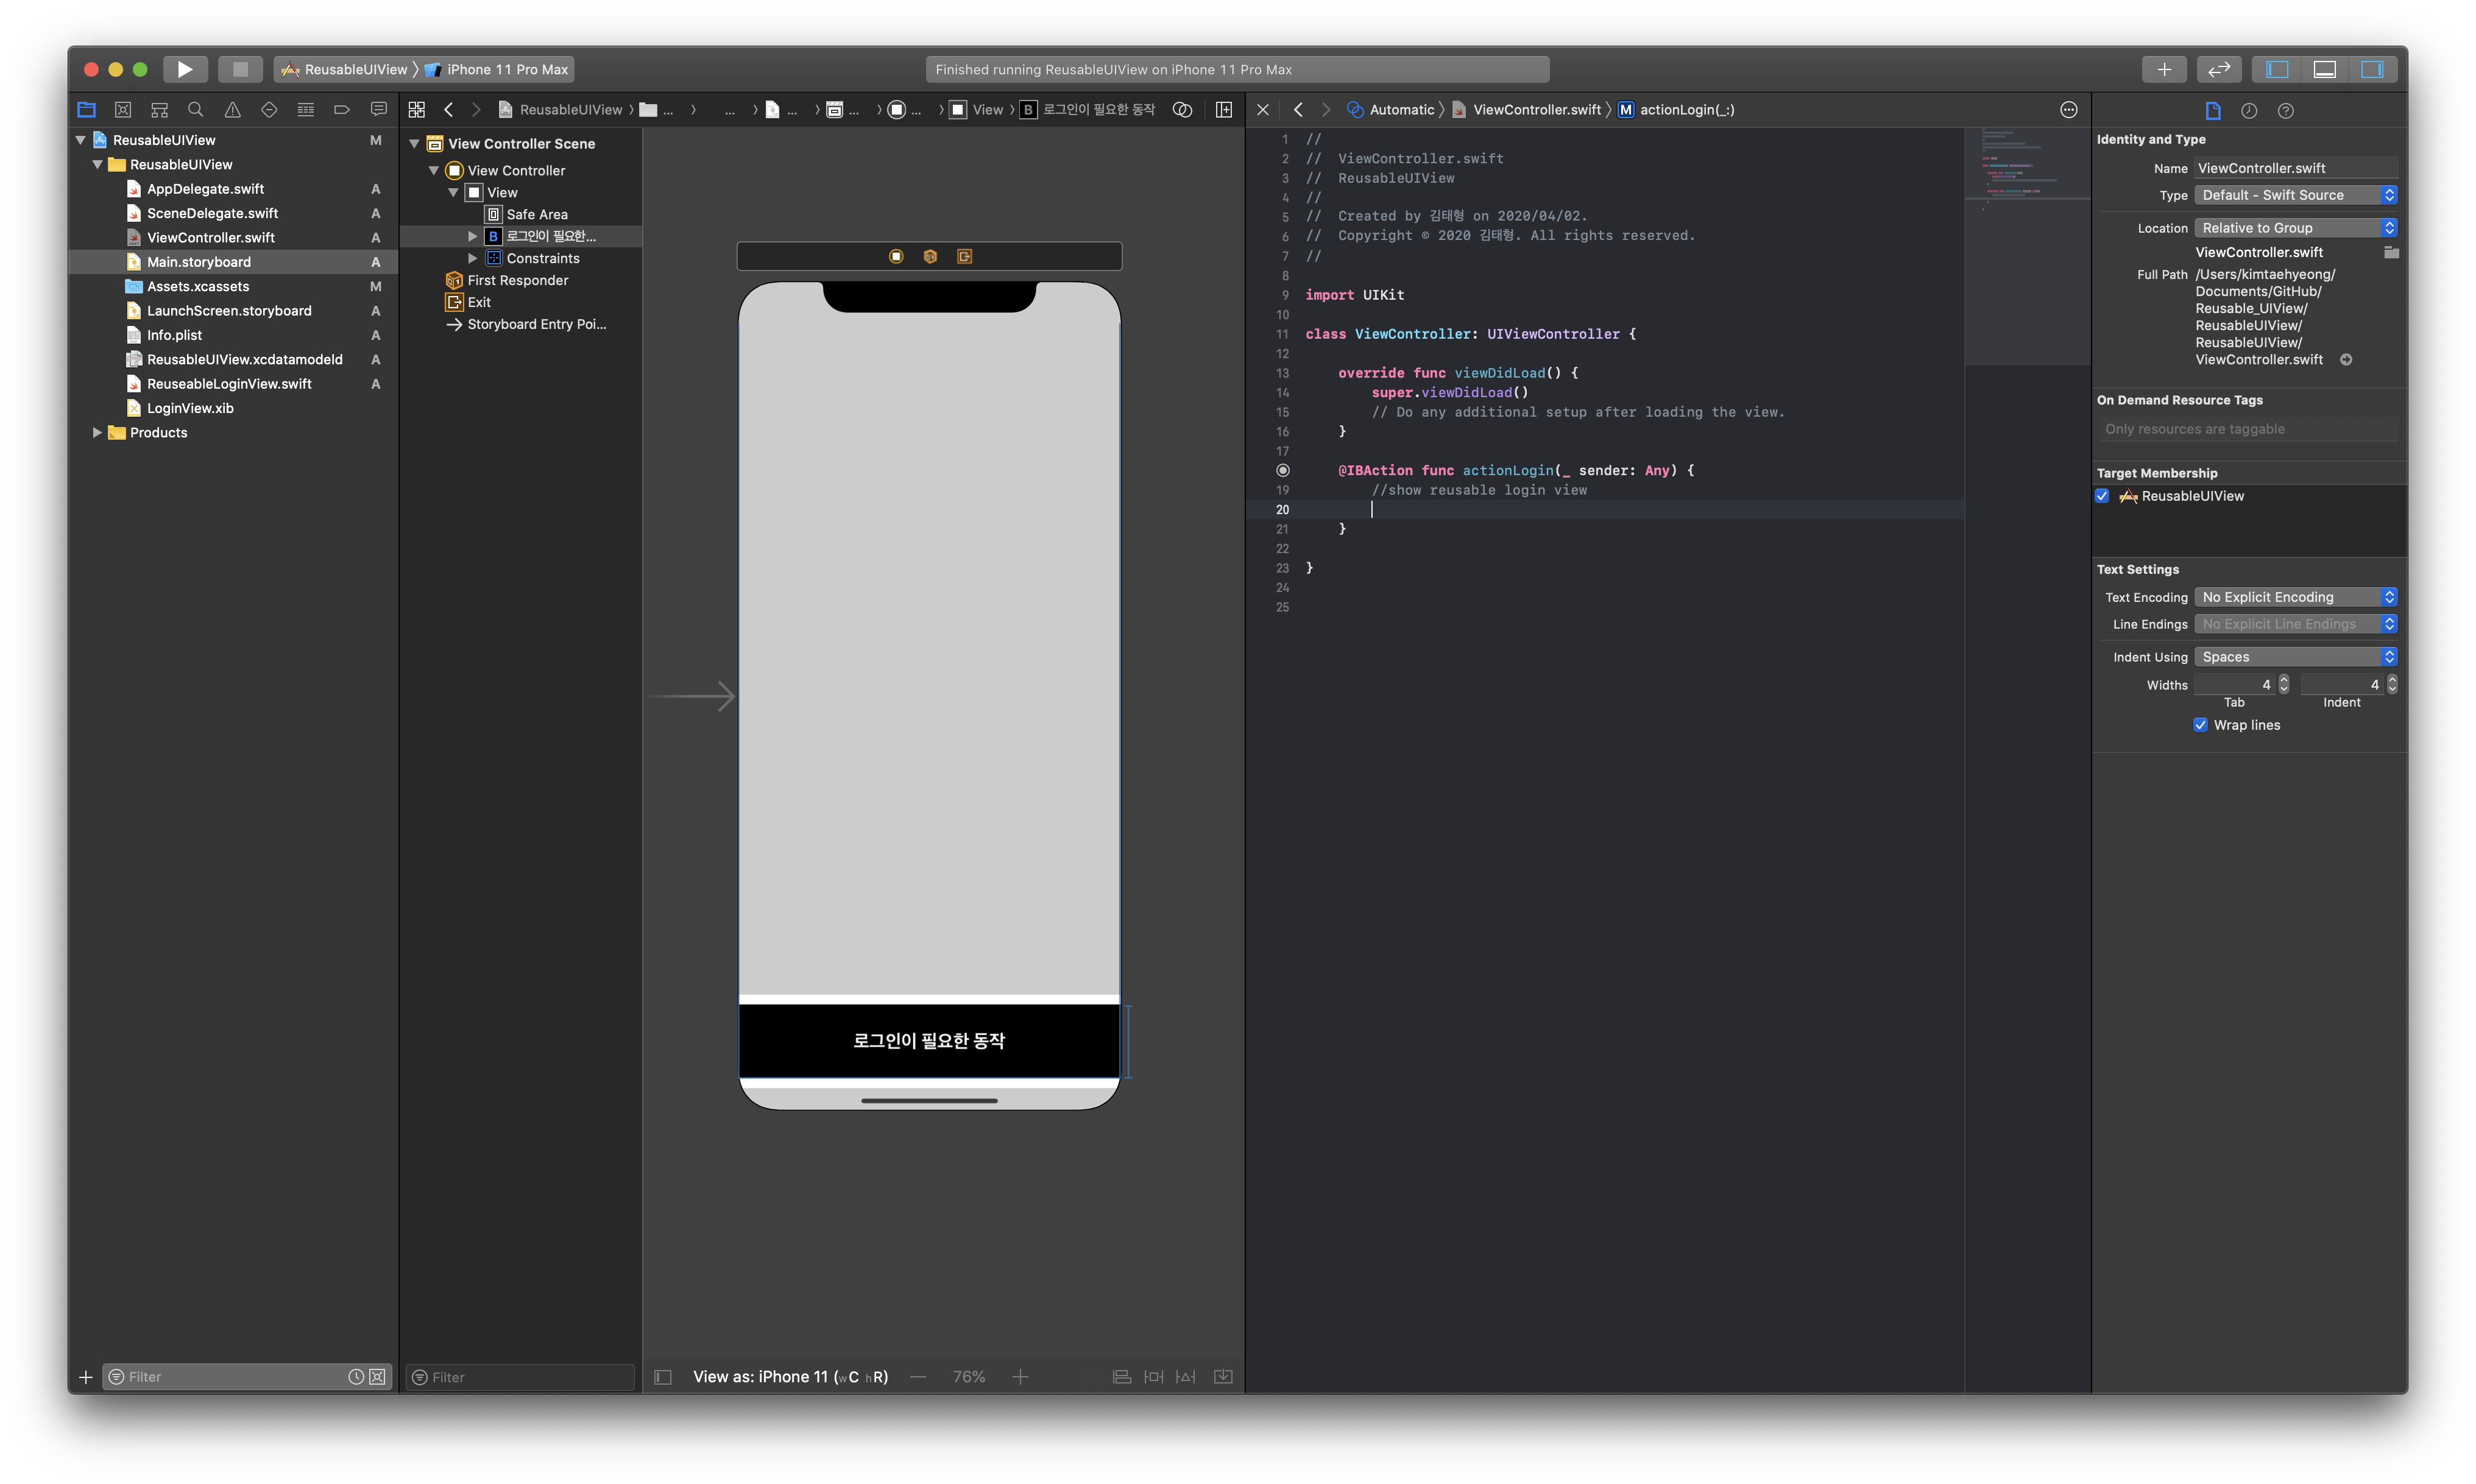The height and width of the screenshot is (1484, 2476).
Task: Switch to the History inspector tab
Action: pyautogui.click(x=2249, y=111)
